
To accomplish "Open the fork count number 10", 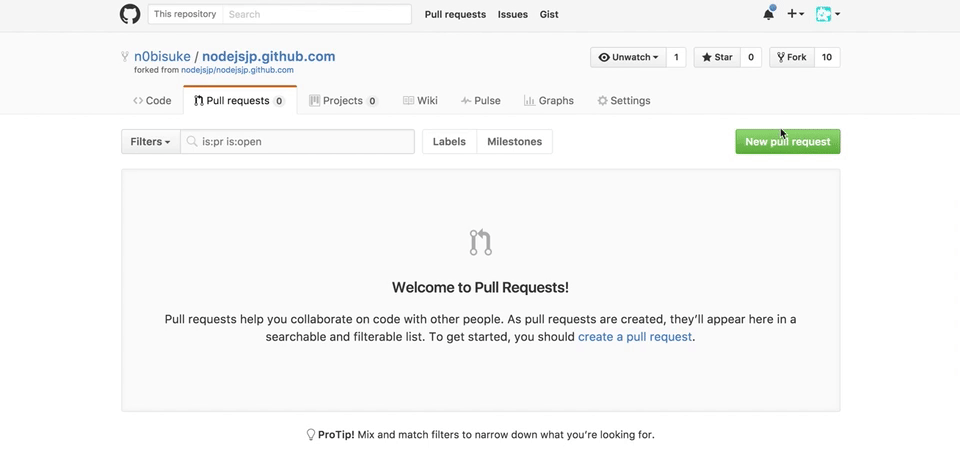I will coord(827,57).
